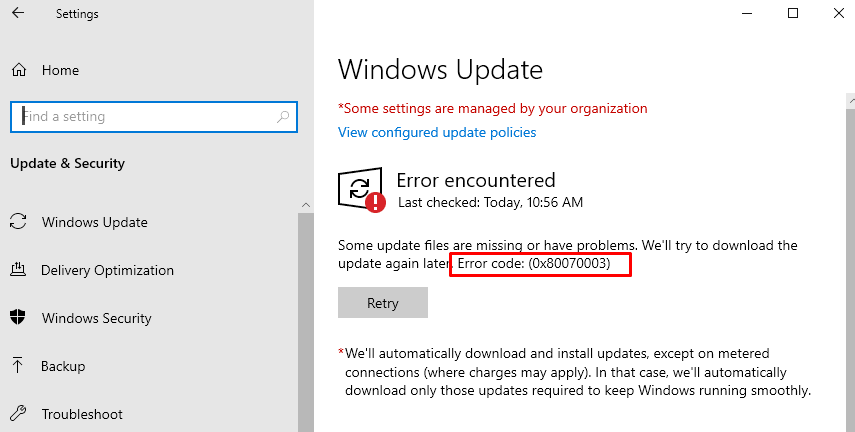Open the Windows Update sidebar item
The width and height of the screenshot is (855, 432).
tap(94, 222)
